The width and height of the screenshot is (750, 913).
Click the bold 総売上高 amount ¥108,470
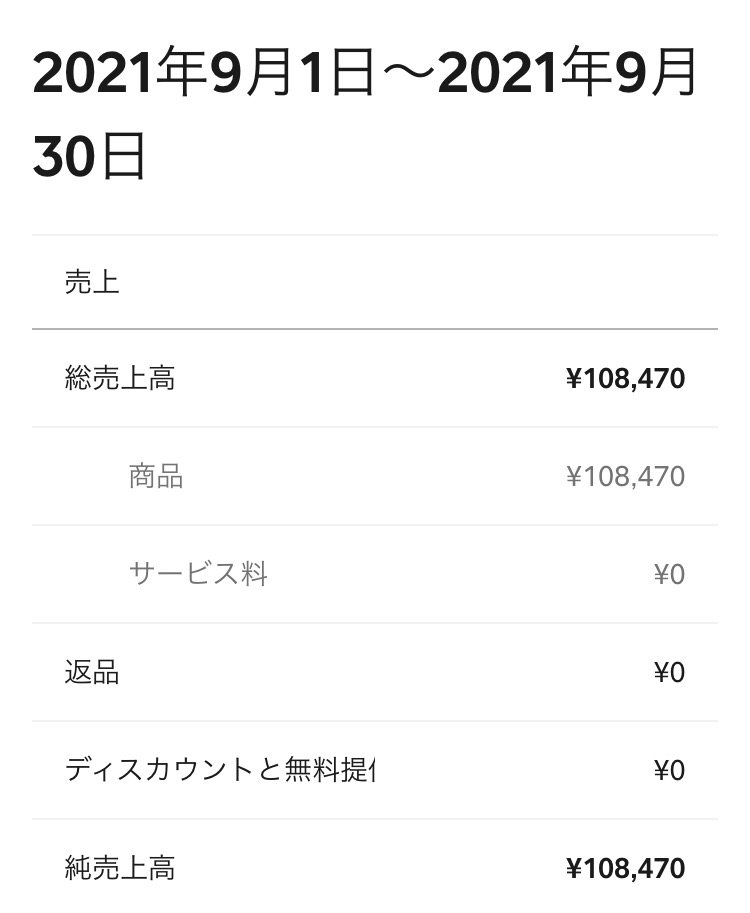[625, 379]
